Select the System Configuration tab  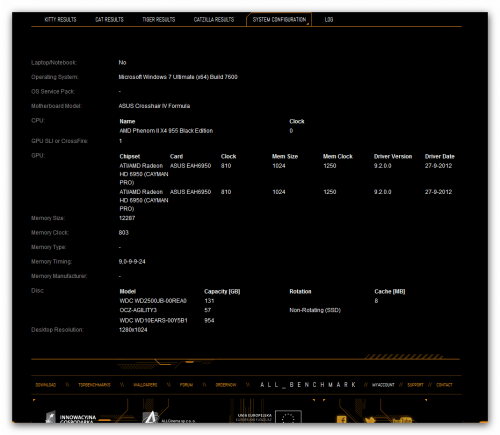pos(279,19)
